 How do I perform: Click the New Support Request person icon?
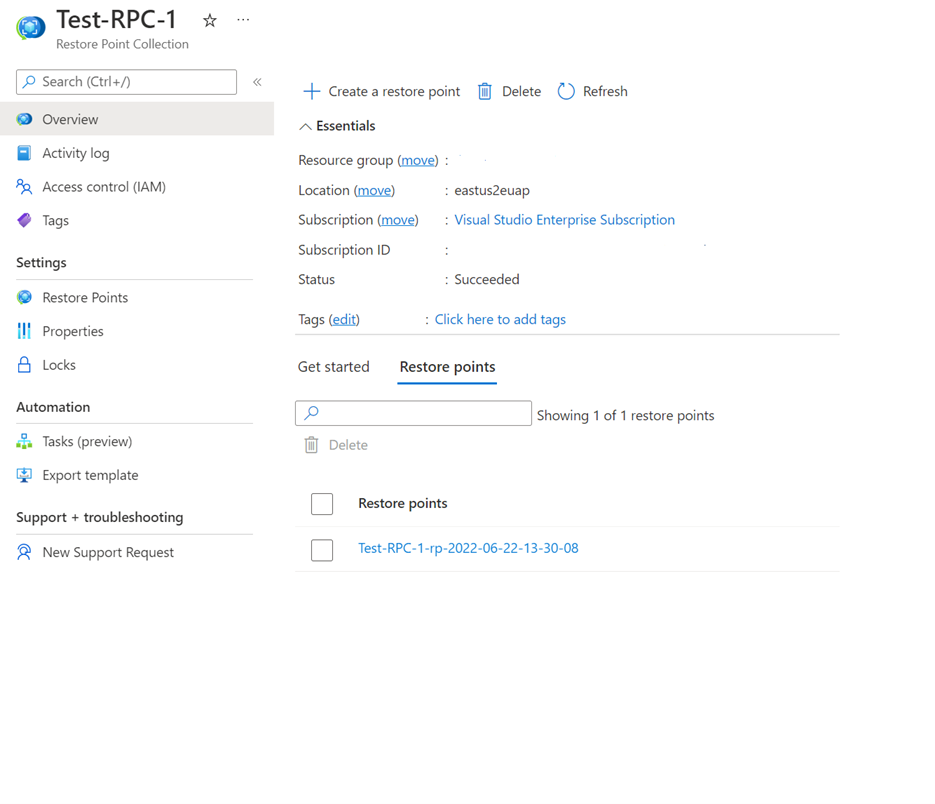tap(24, 552)
